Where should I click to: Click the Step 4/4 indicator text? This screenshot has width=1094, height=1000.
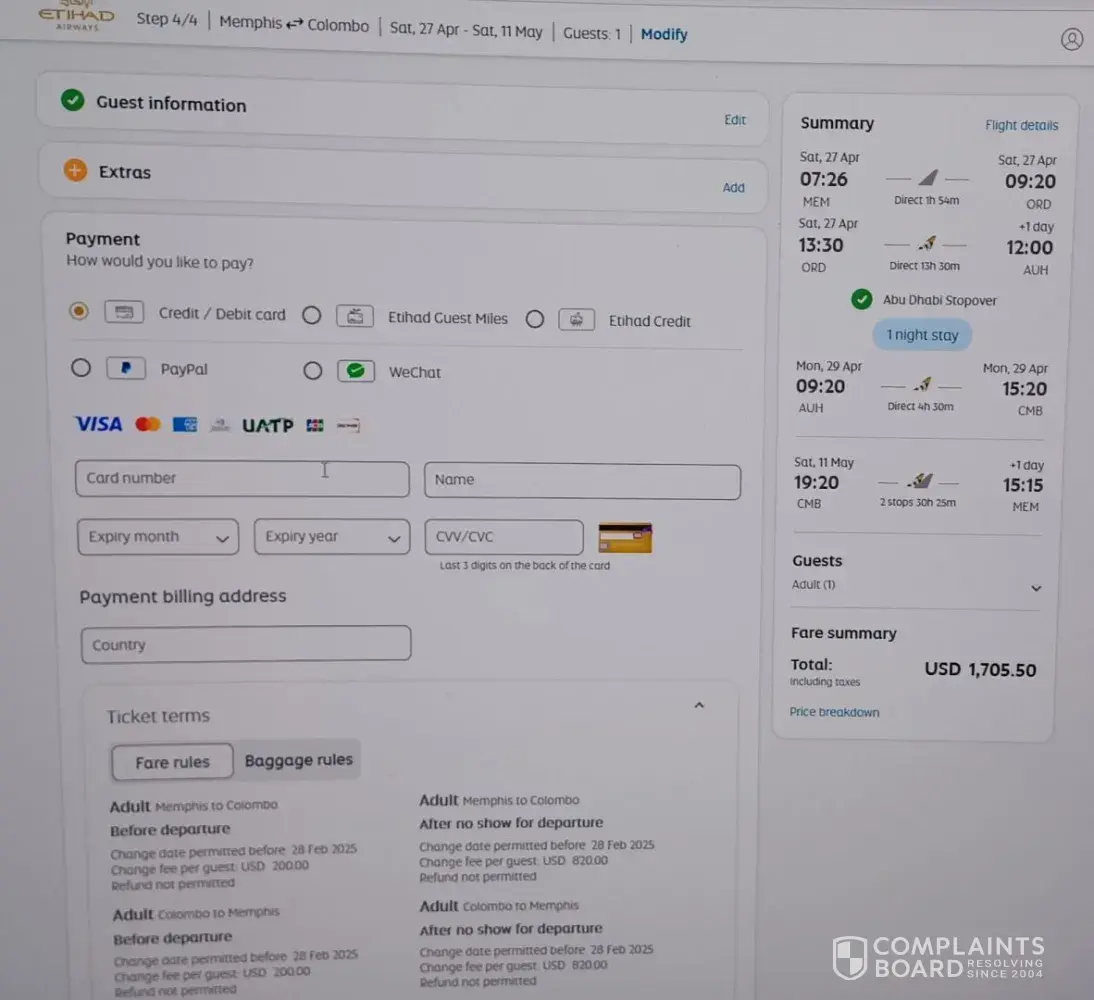[167, 19]
